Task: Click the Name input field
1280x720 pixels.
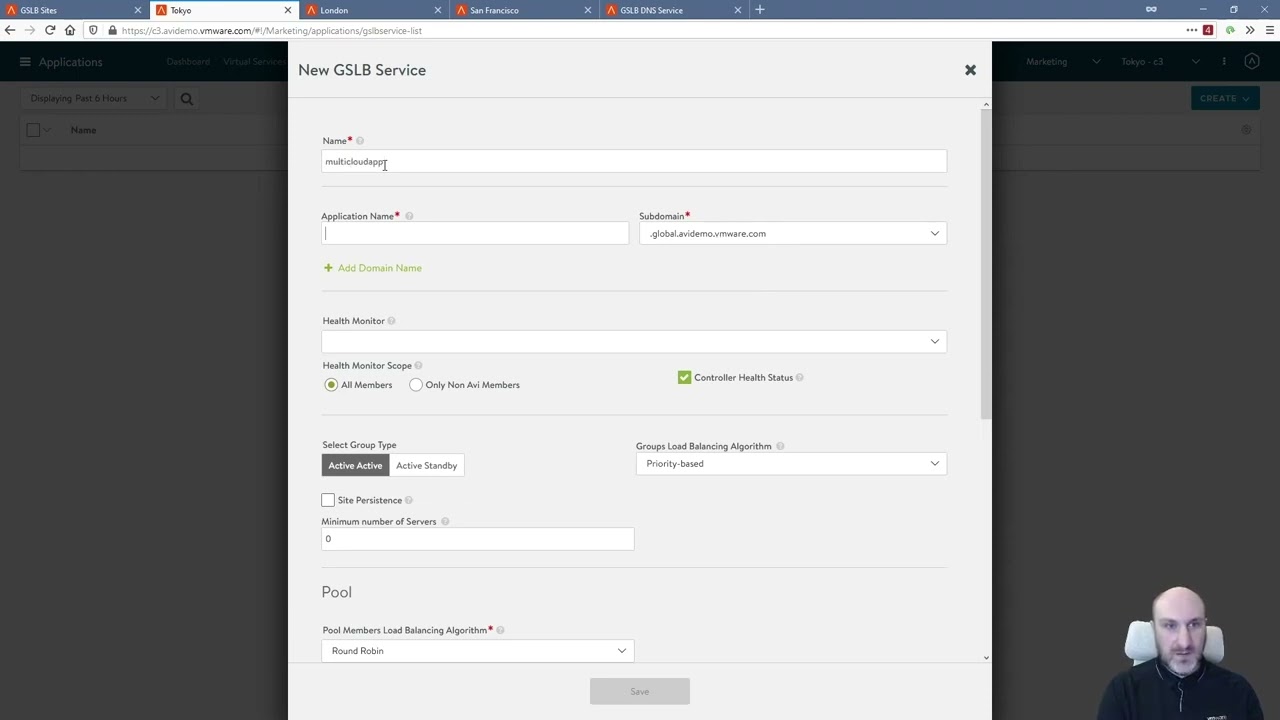Action: click(634, 162)
